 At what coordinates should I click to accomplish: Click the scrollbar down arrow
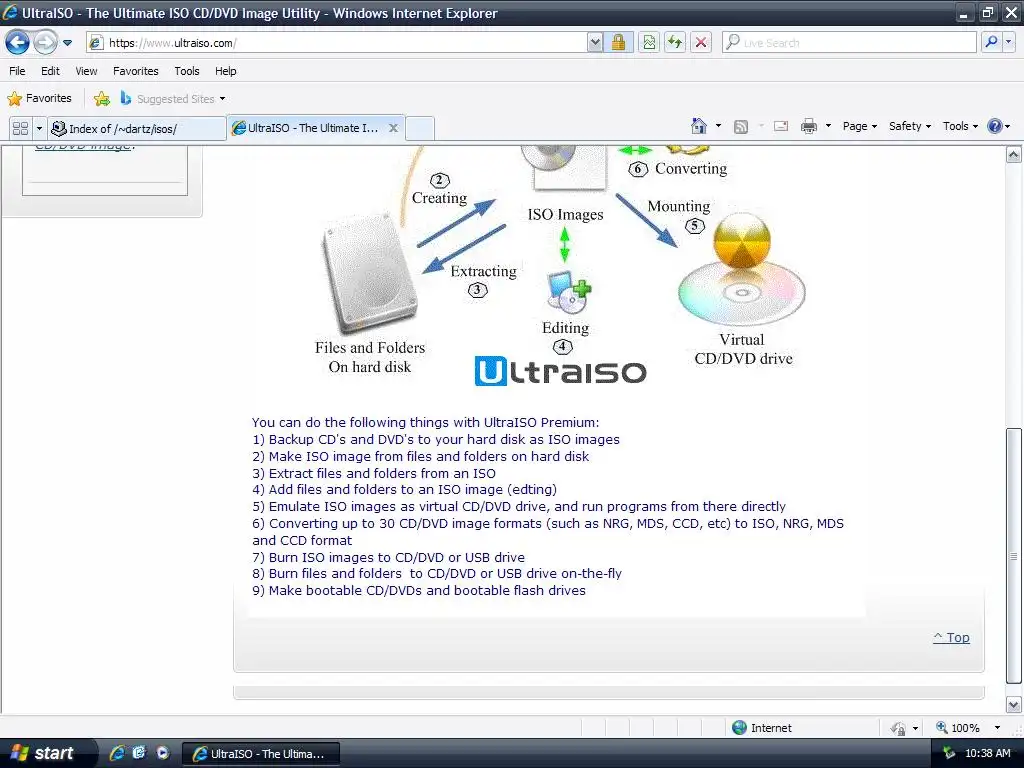point(1014,705)
